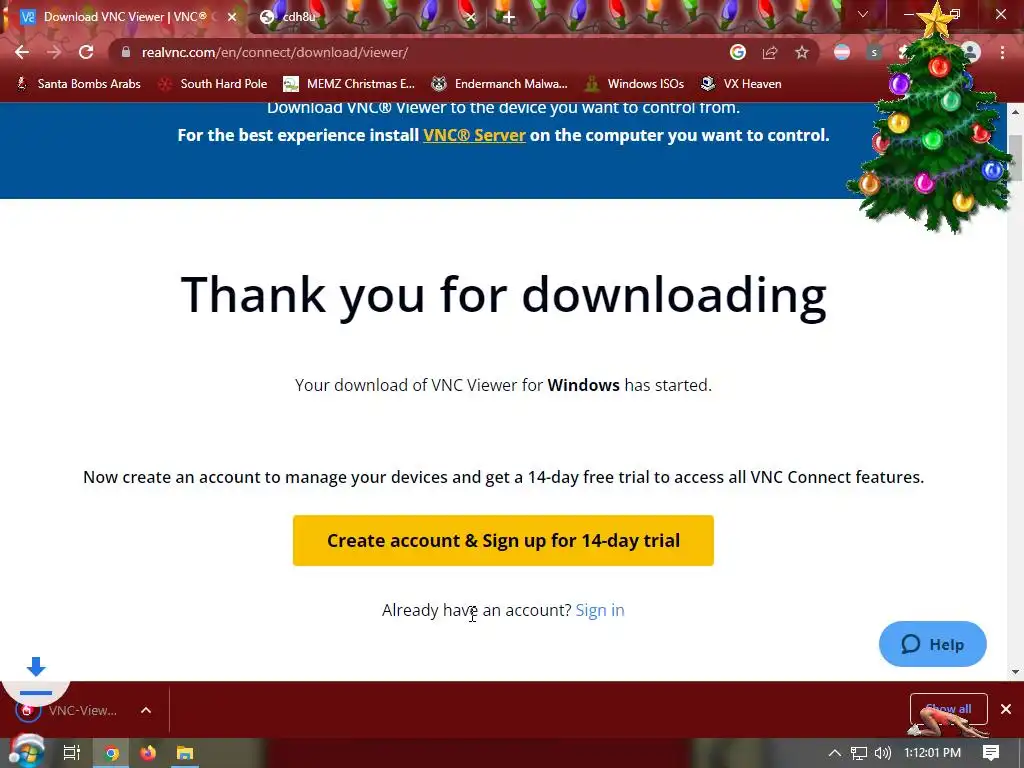
Task: Bookmark this tab with star icon
Action: [802, 52]
